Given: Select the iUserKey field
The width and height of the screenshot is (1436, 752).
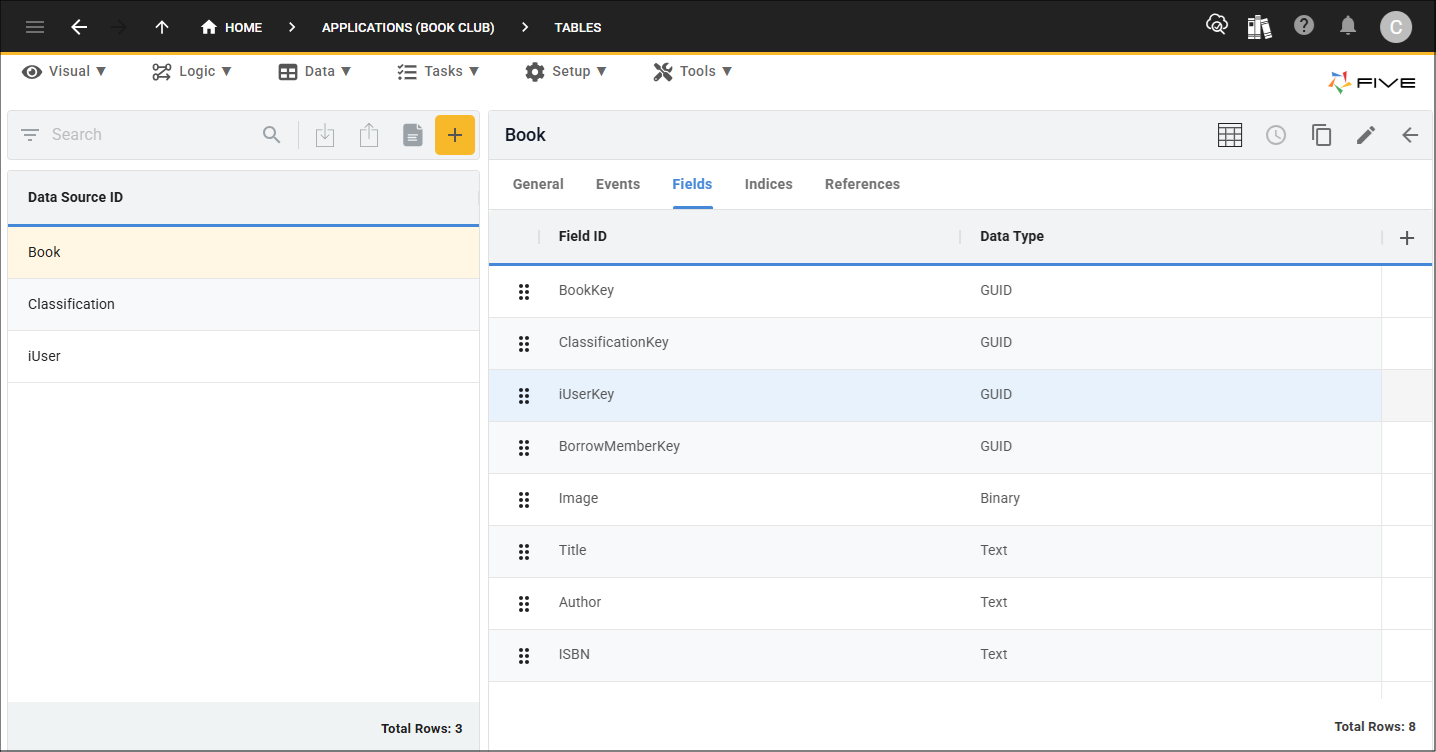Looking at the screenshot, I should pos(586,394).
